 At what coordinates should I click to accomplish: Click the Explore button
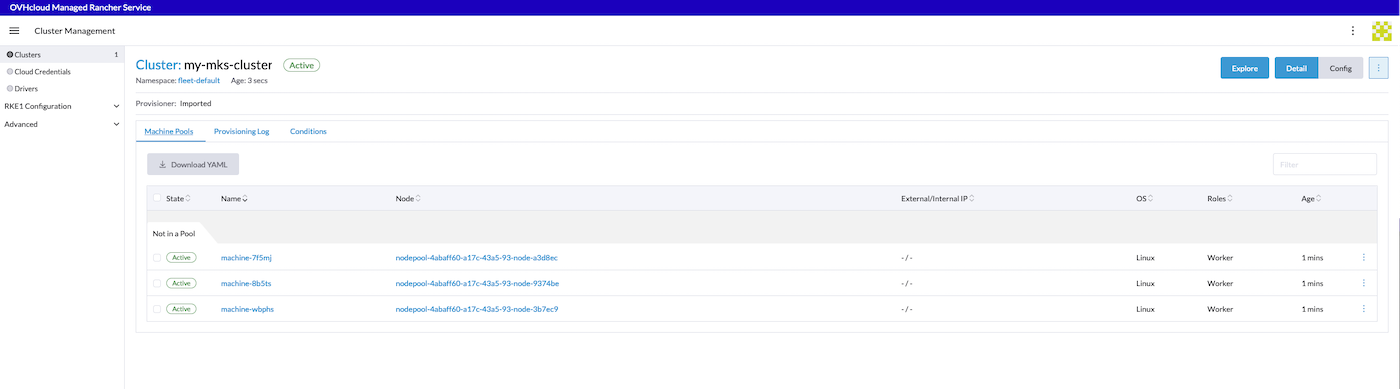(1244, 68)
